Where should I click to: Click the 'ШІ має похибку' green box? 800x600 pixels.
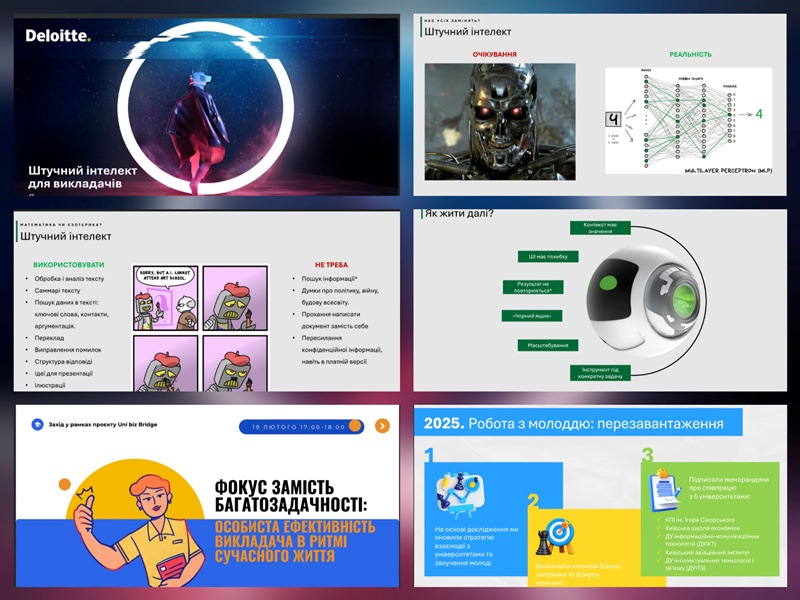pos(548,256)
